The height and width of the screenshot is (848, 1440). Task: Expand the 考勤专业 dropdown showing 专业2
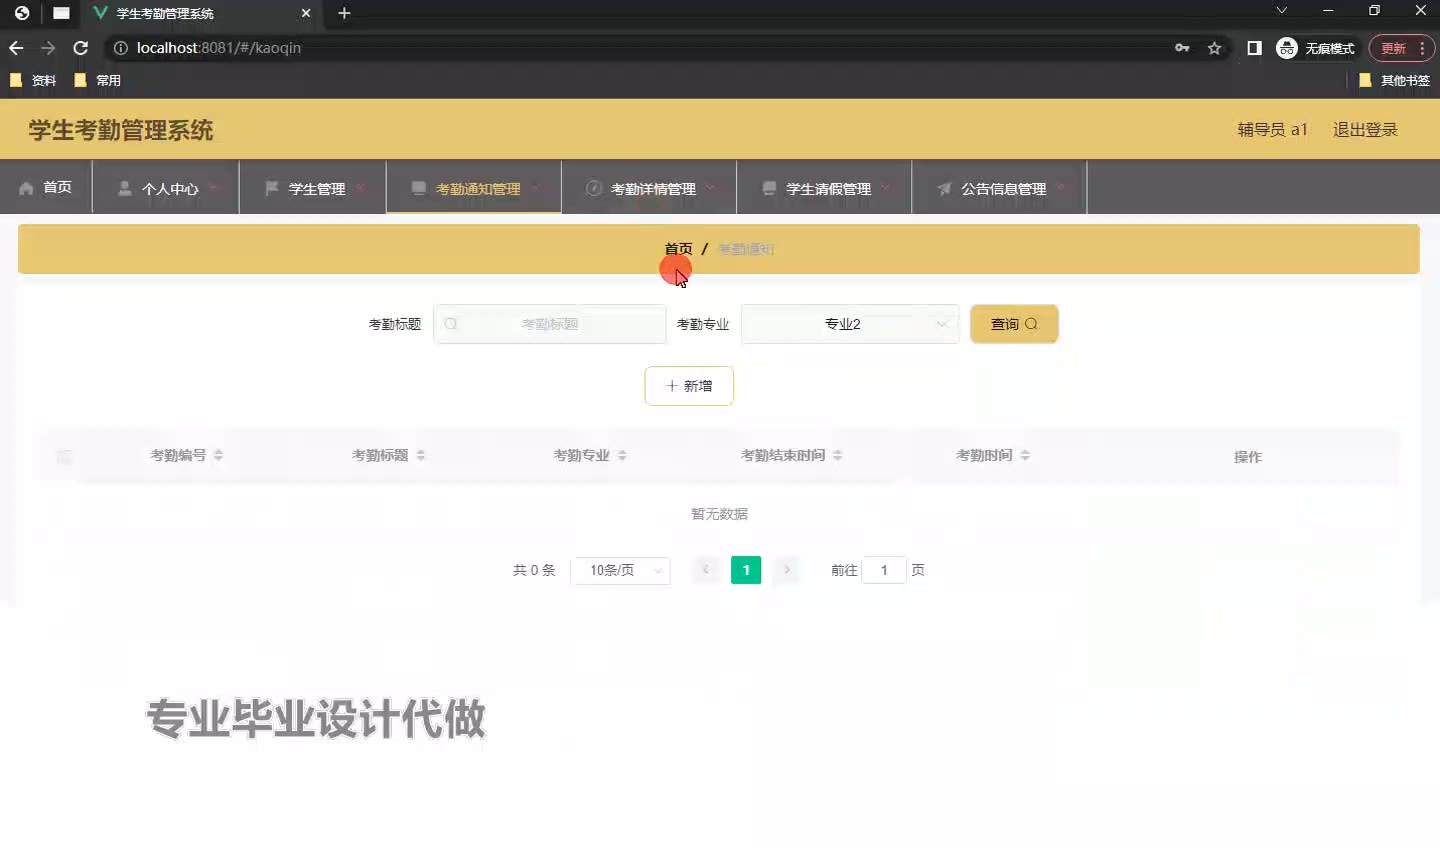pos(849,324)
